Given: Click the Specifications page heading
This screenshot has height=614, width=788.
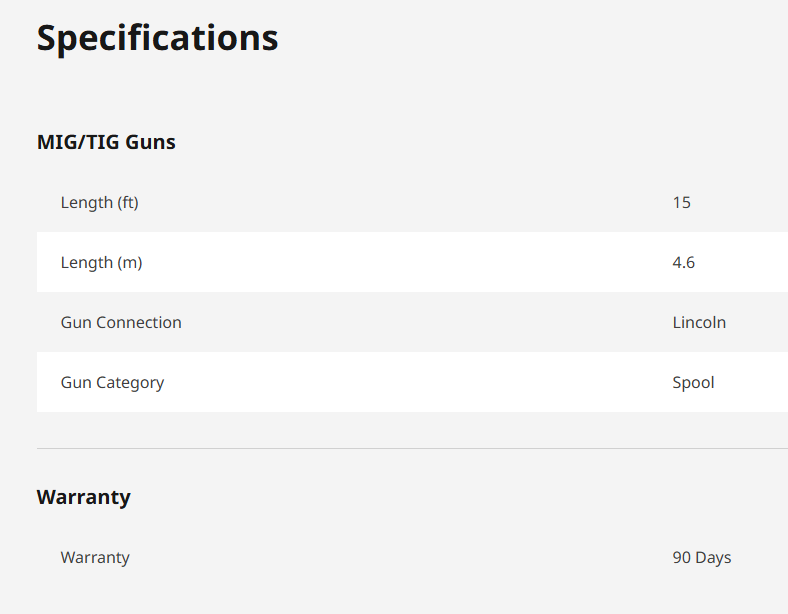Looking at the screenshot, I should point(157,38).
